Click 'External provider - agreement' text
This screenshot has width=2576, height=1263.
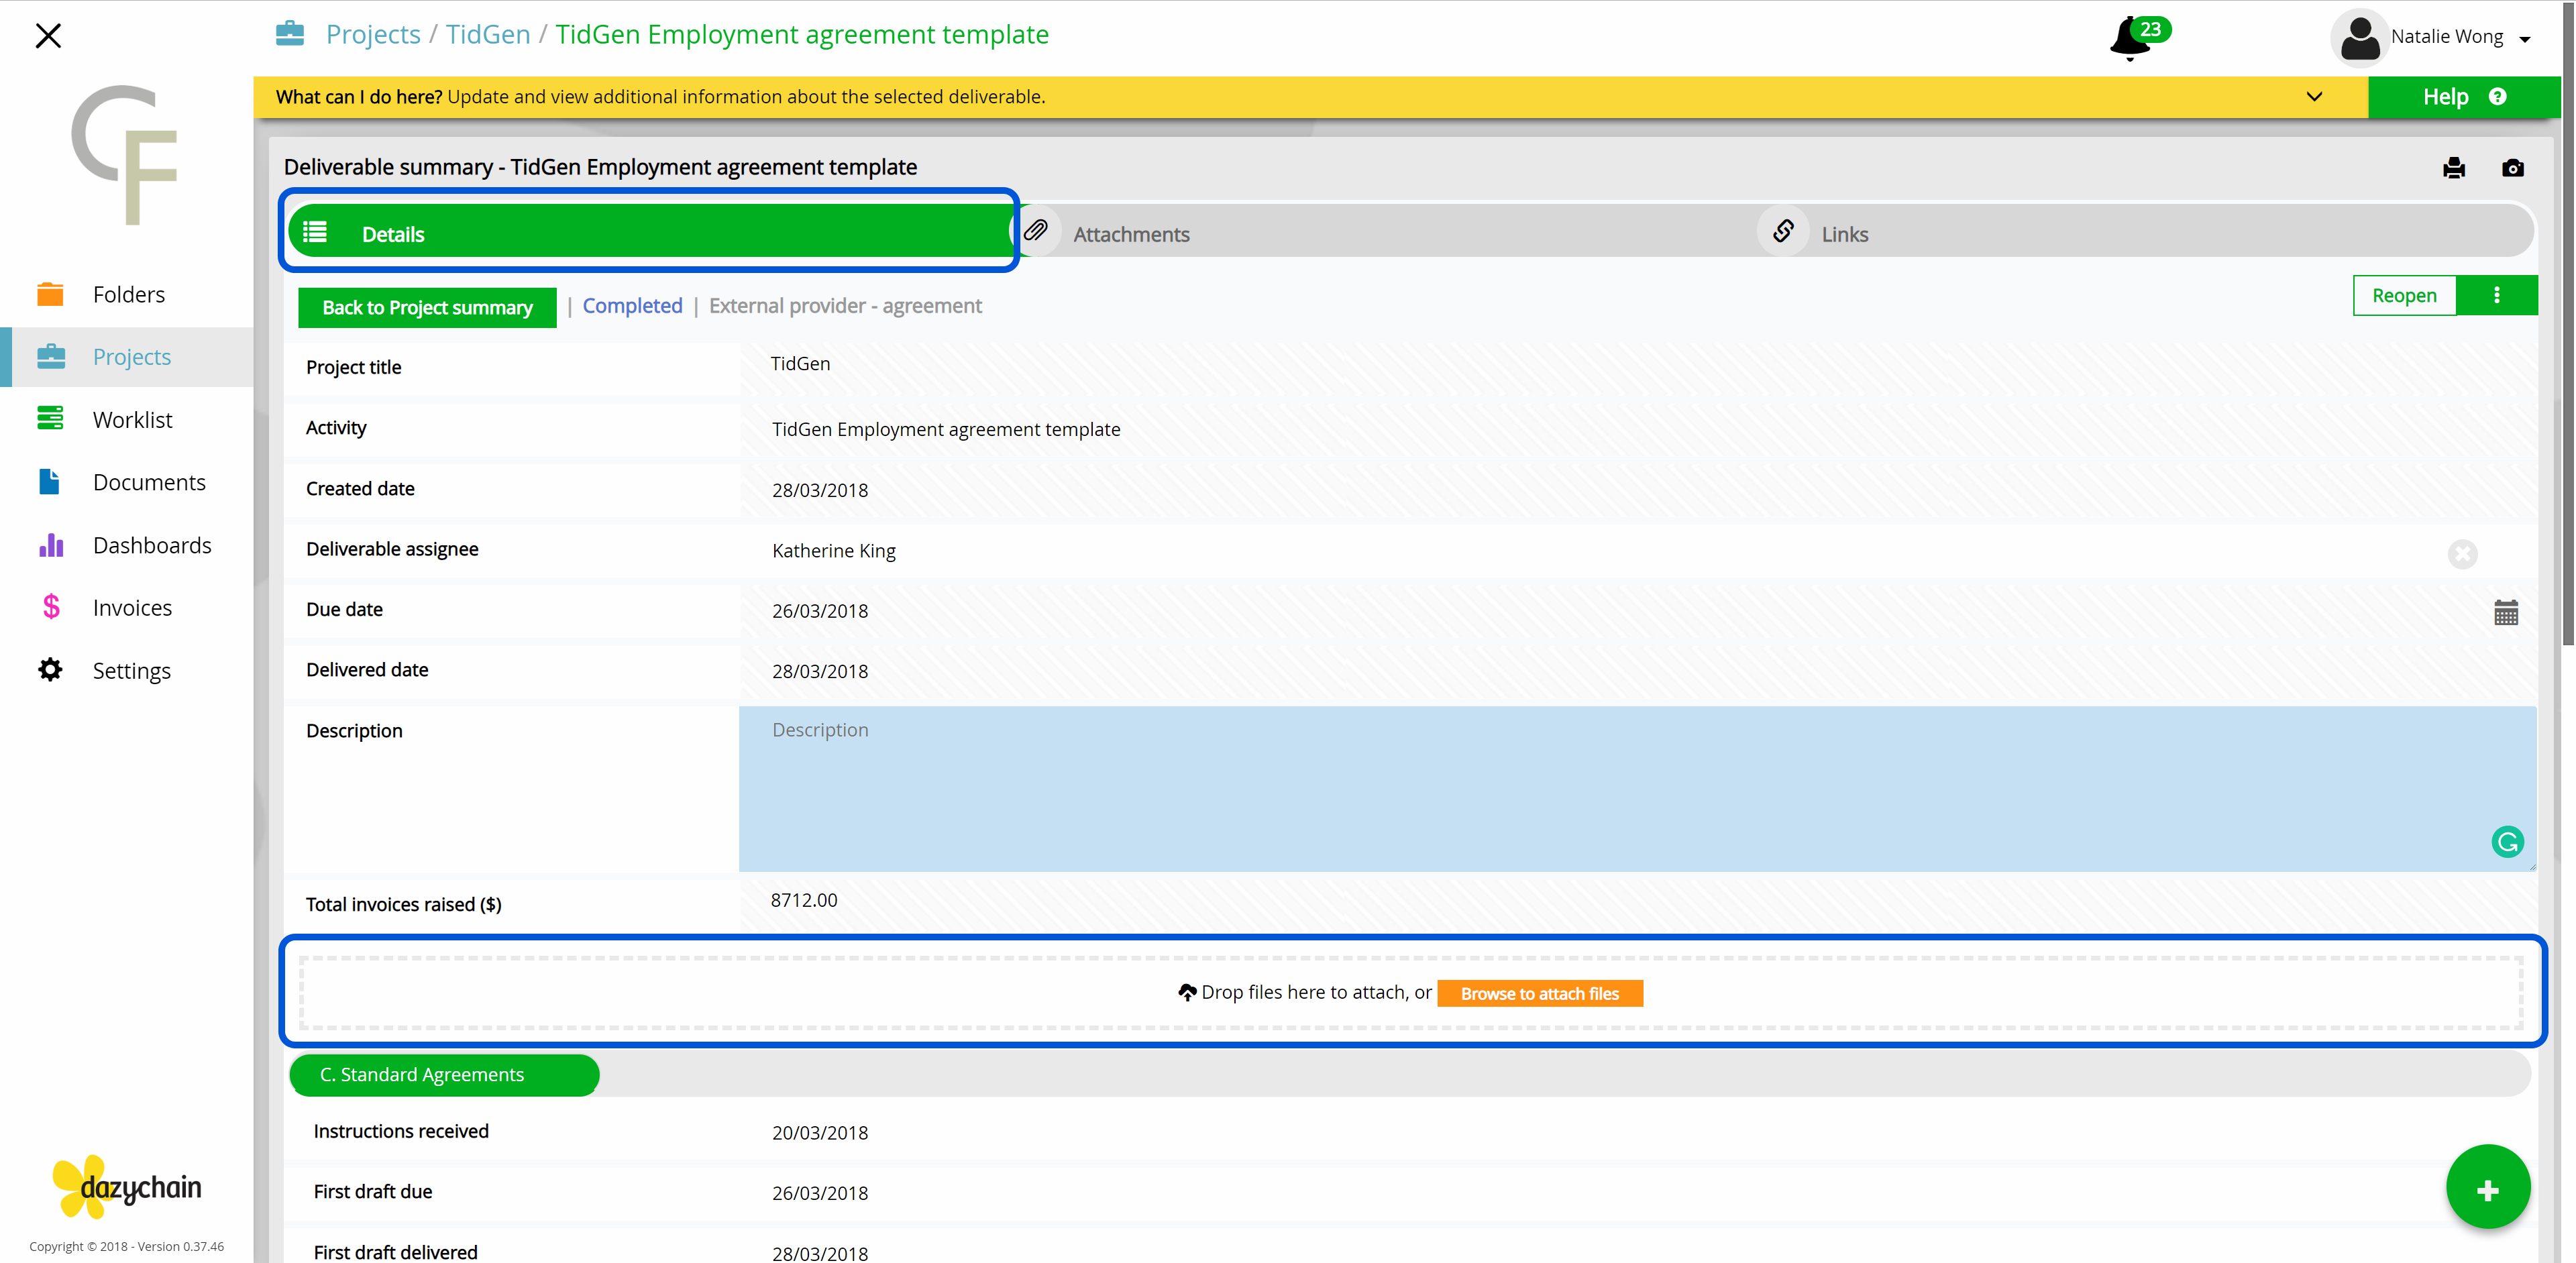click(x=845, y=306)
